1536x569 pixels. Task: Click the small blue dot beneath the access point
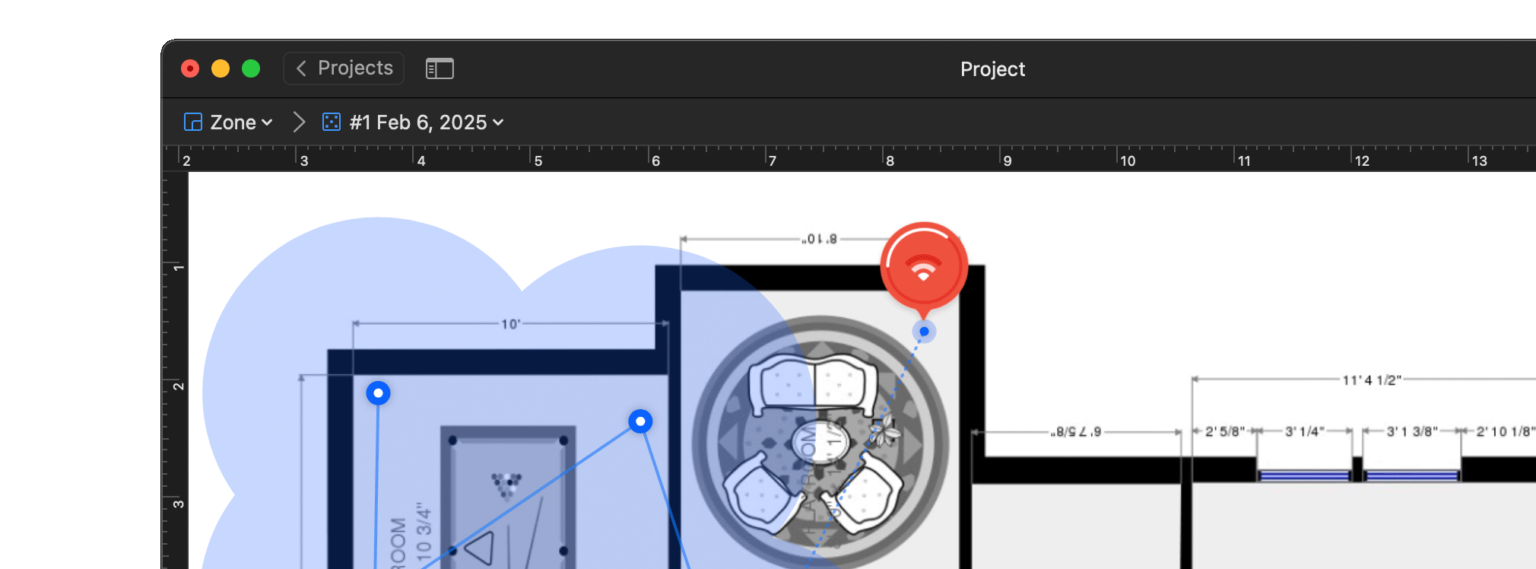(924, 331)
